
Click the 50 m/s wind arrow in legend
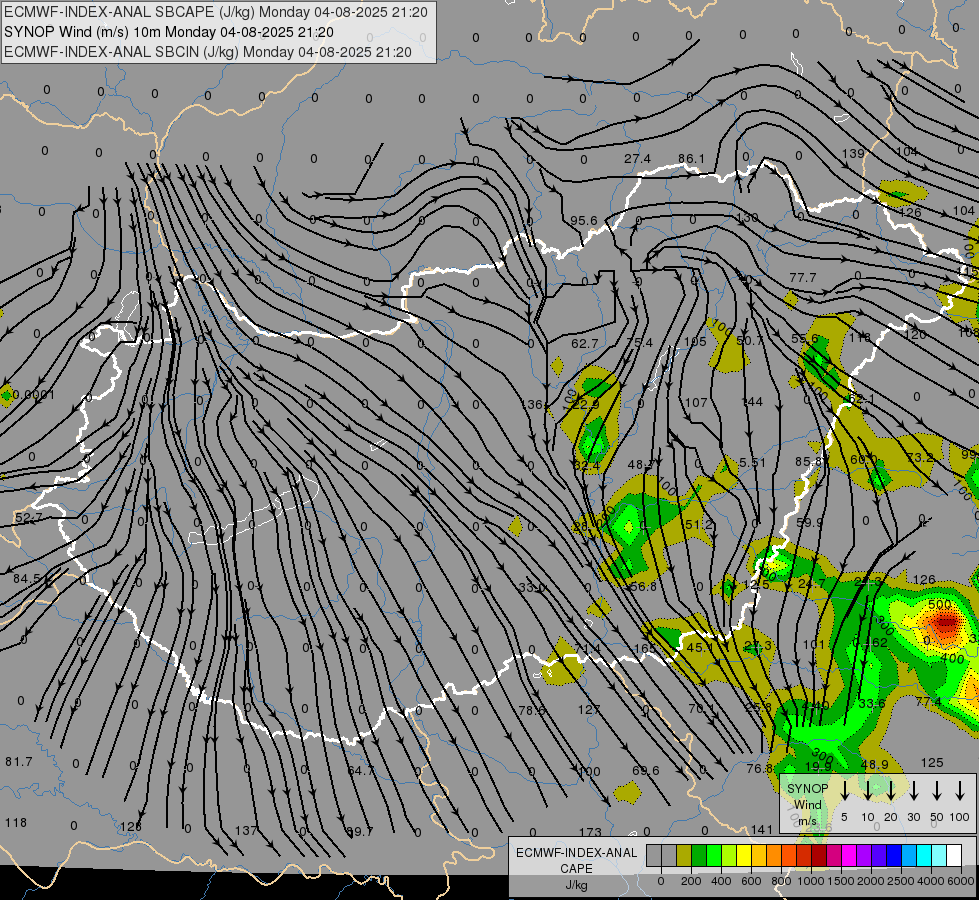pyautogui.click(x=937, y=790)
